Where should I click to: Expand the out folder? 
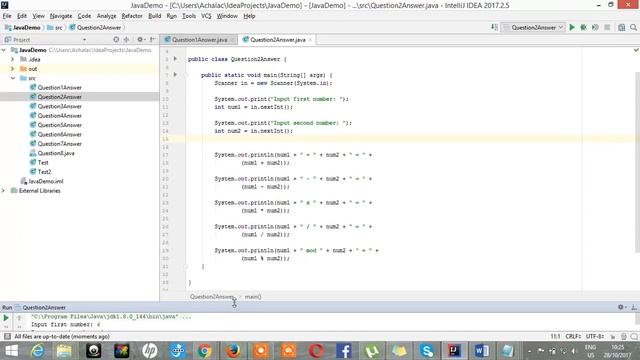pyautogui.click(x=13, y=69)
